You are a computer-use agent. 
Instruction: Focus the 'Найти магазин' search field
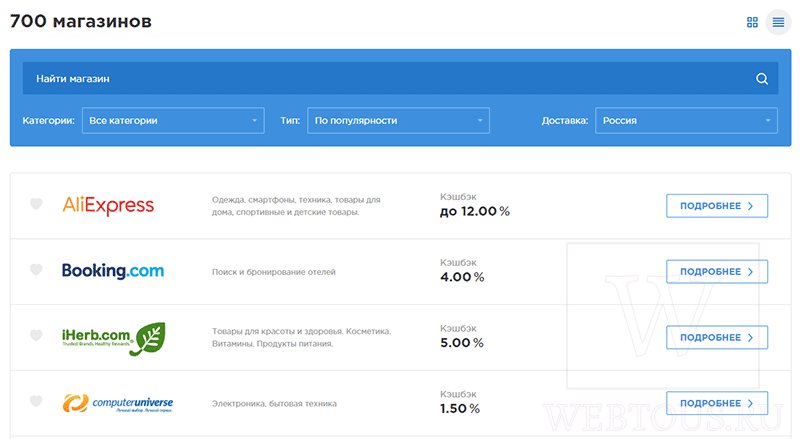[x=400, y=79]
